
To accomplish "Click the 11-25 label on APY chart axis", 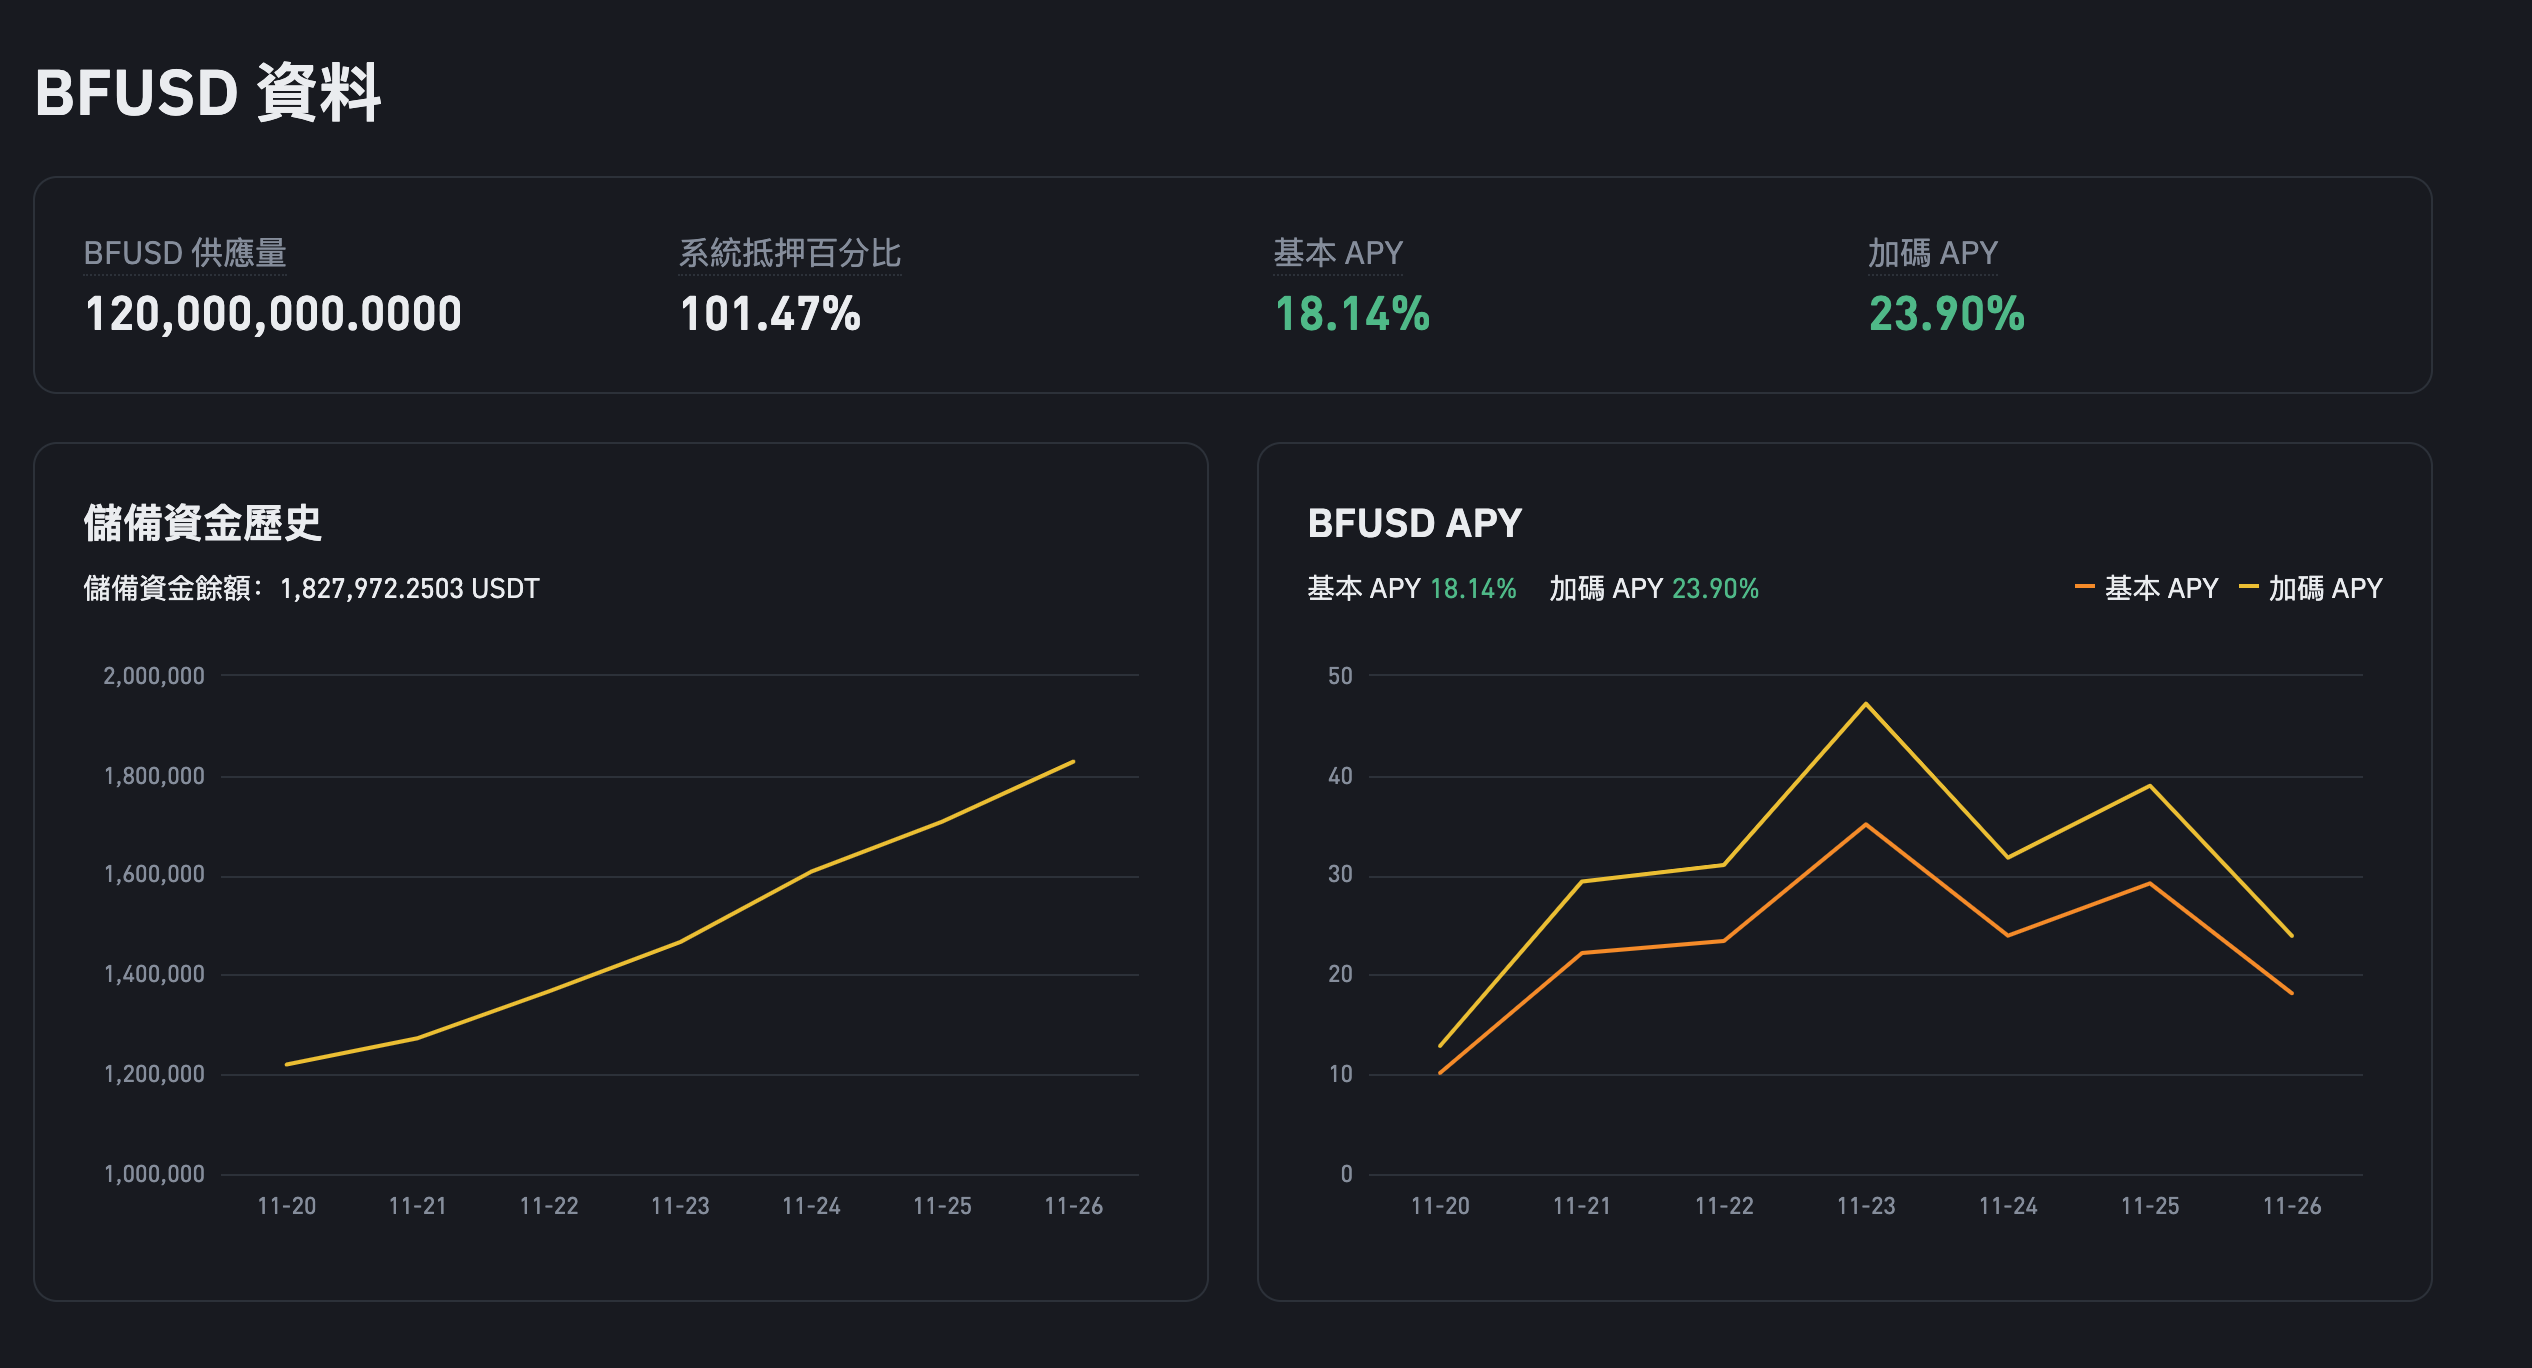I will point(2150,1206).
